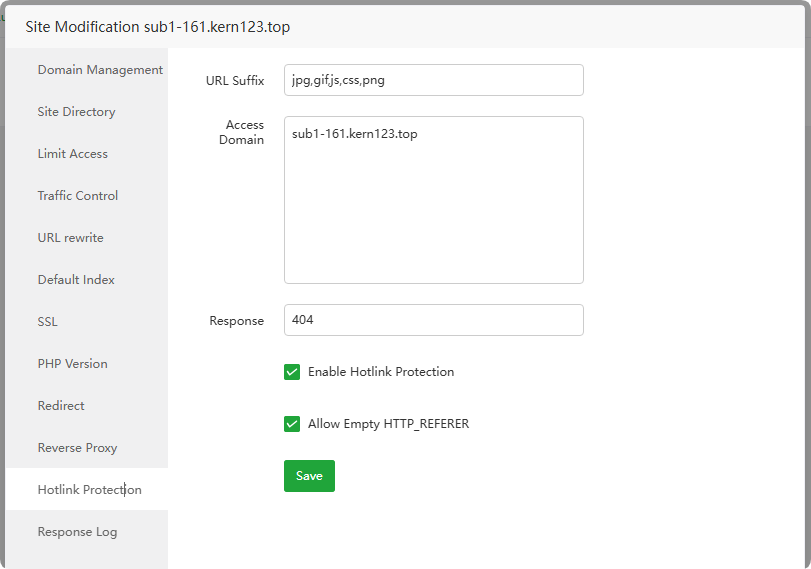Click the Allow Empty HTTP_REFERER label
811x569 pixels.
coord(388,424)
